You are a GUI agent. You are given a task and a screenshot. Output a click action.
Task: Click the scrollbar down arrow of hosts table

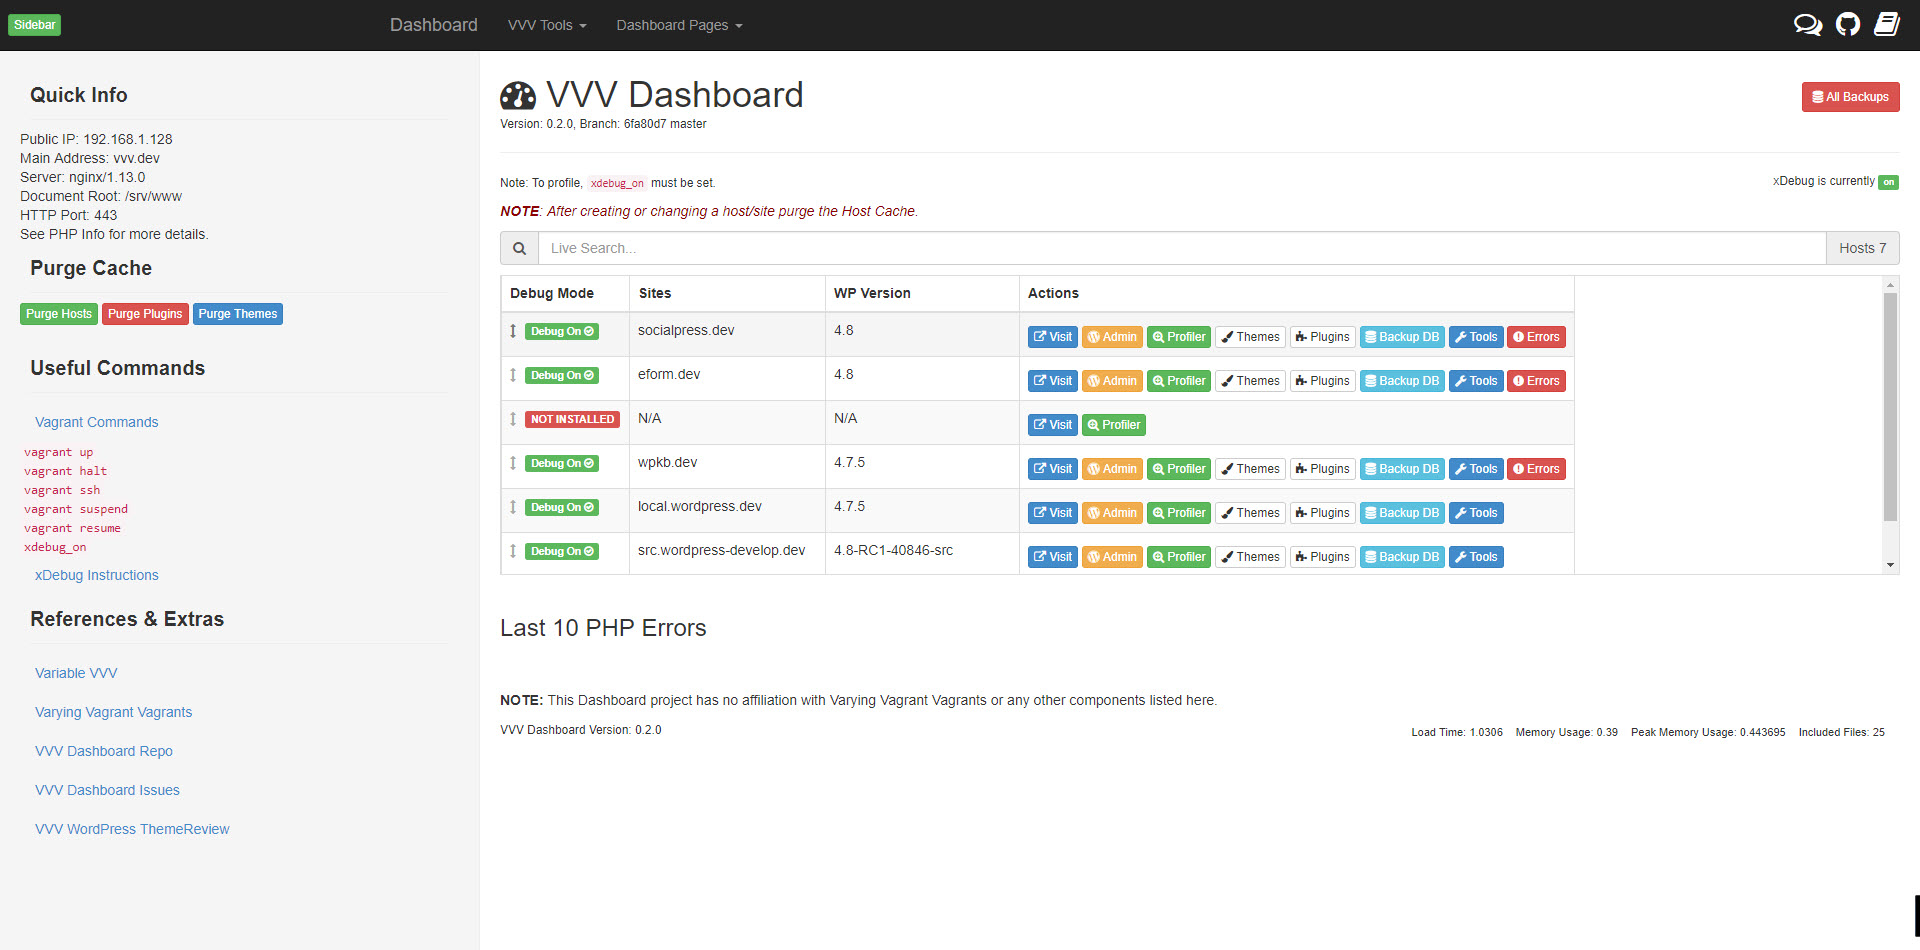[x=1890, y=565]
